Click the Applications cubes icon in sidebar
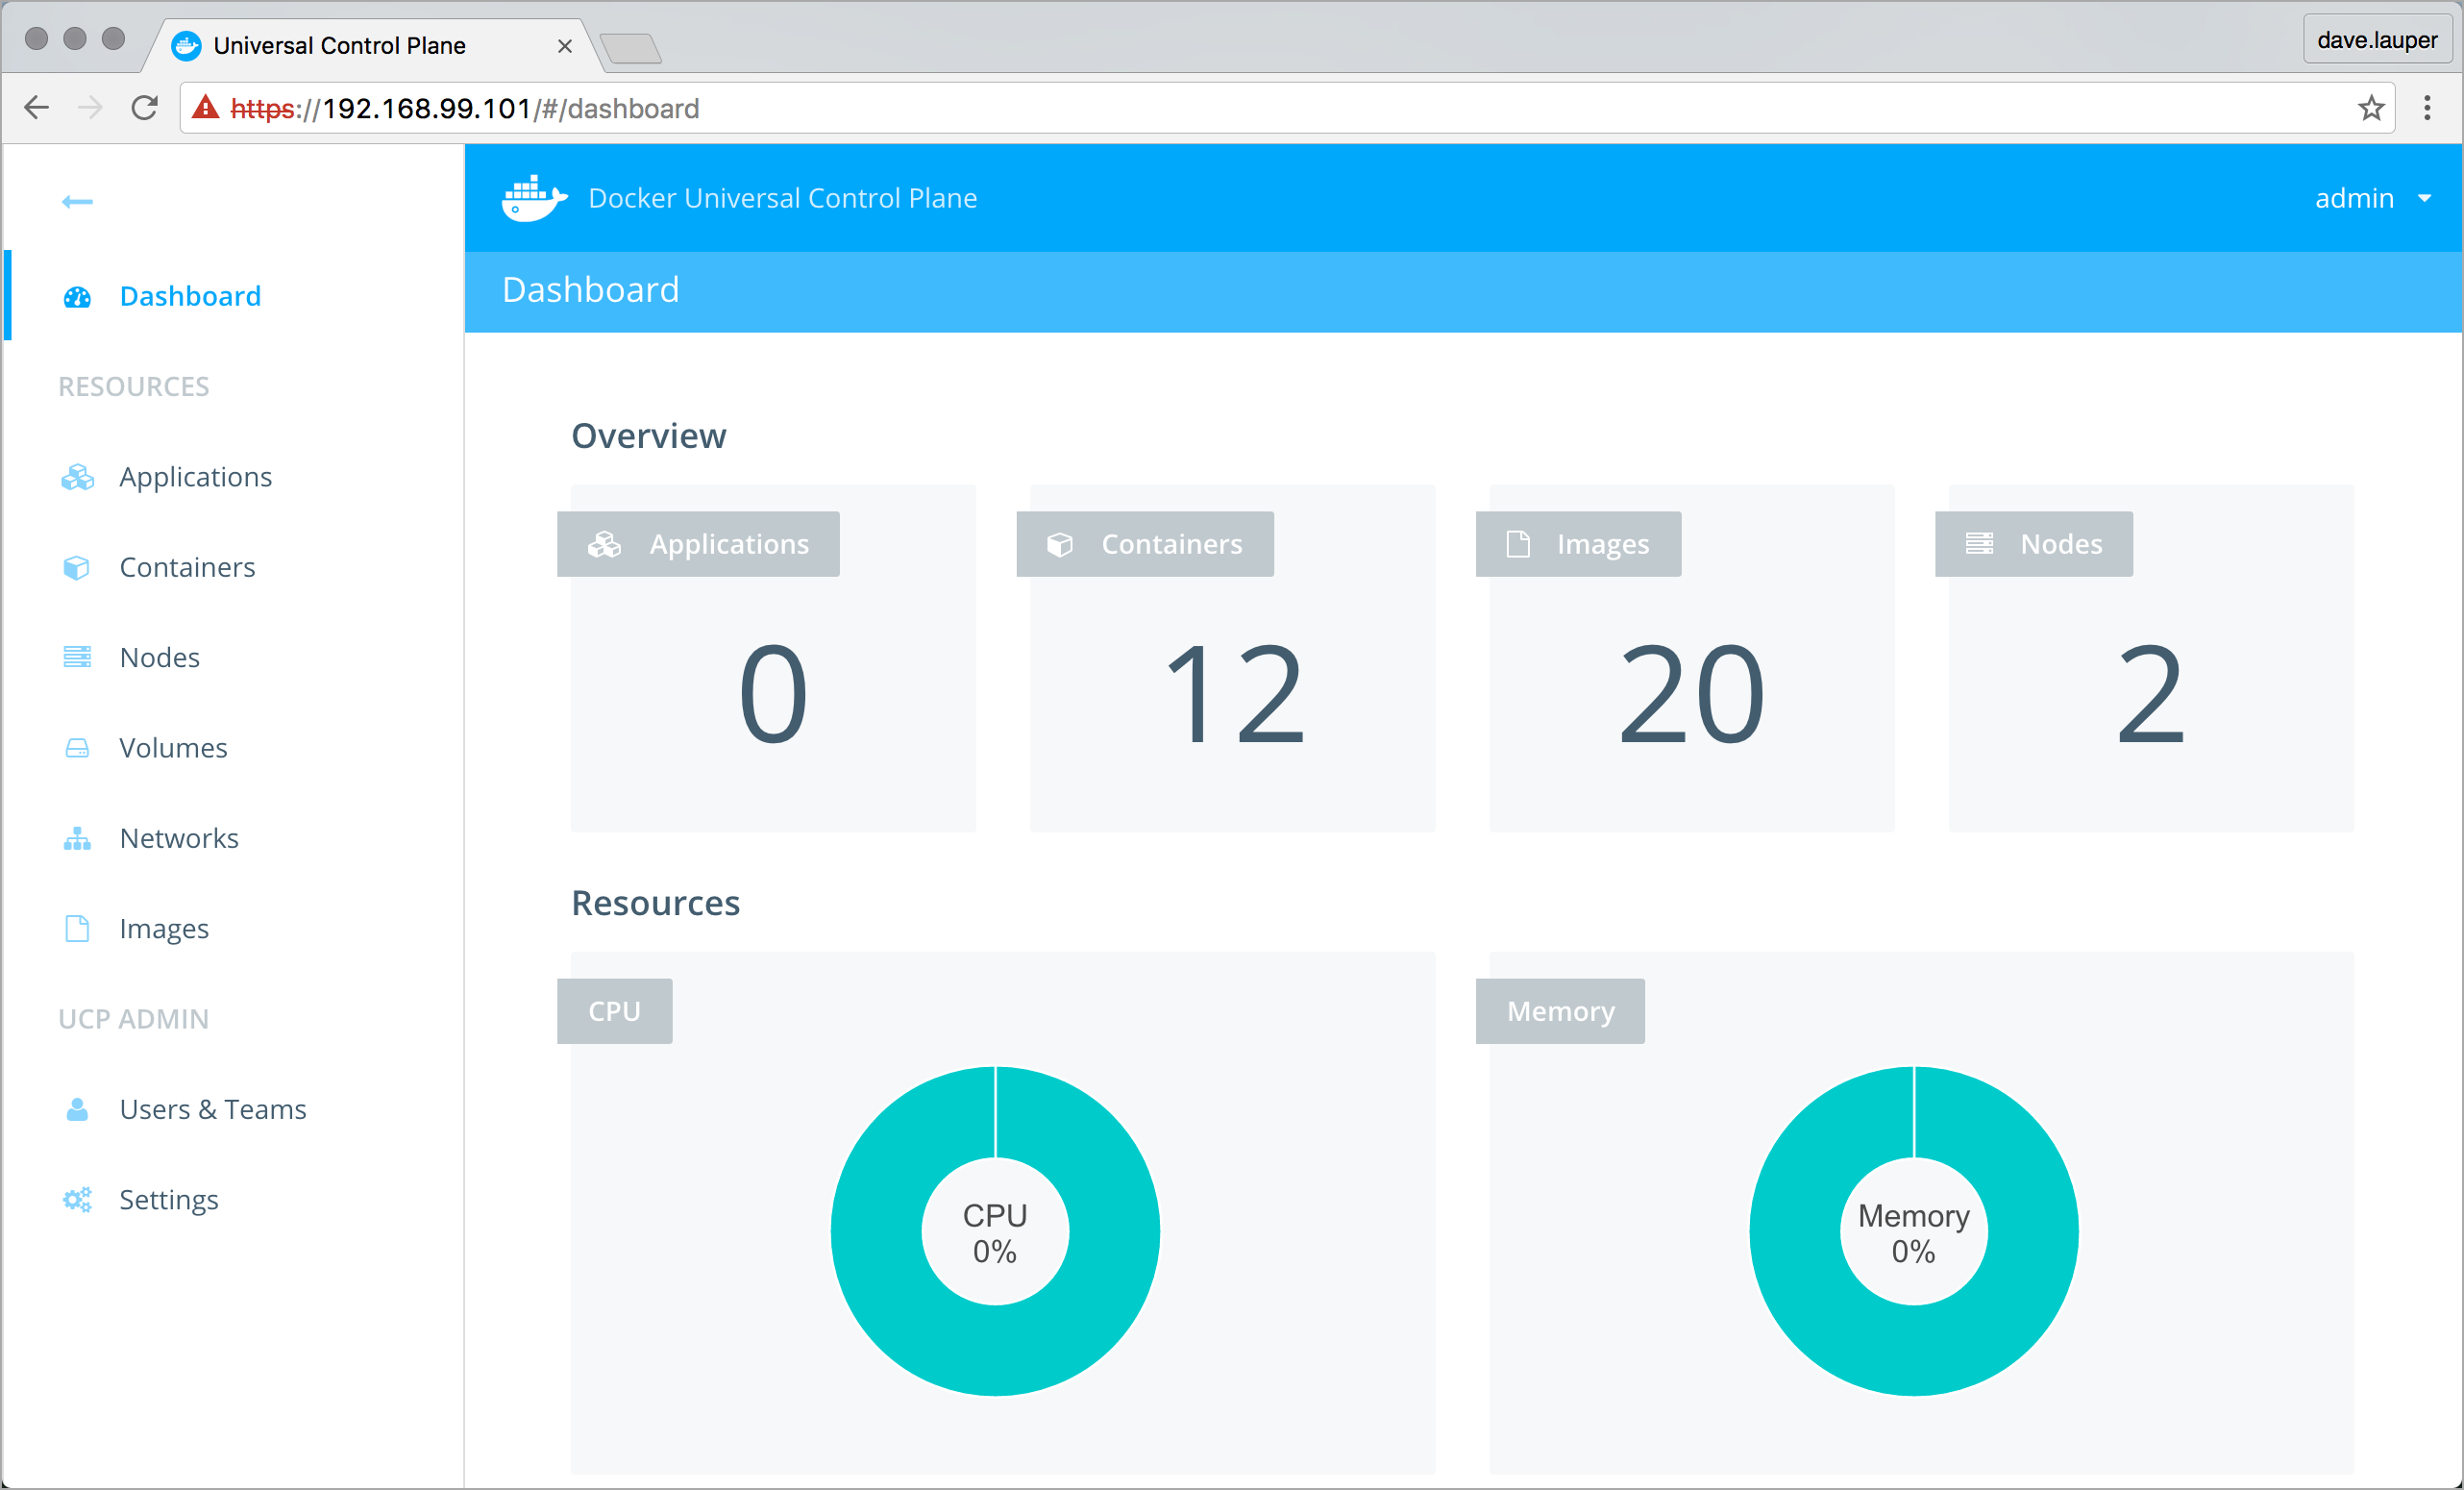 (x=77, y=478)
